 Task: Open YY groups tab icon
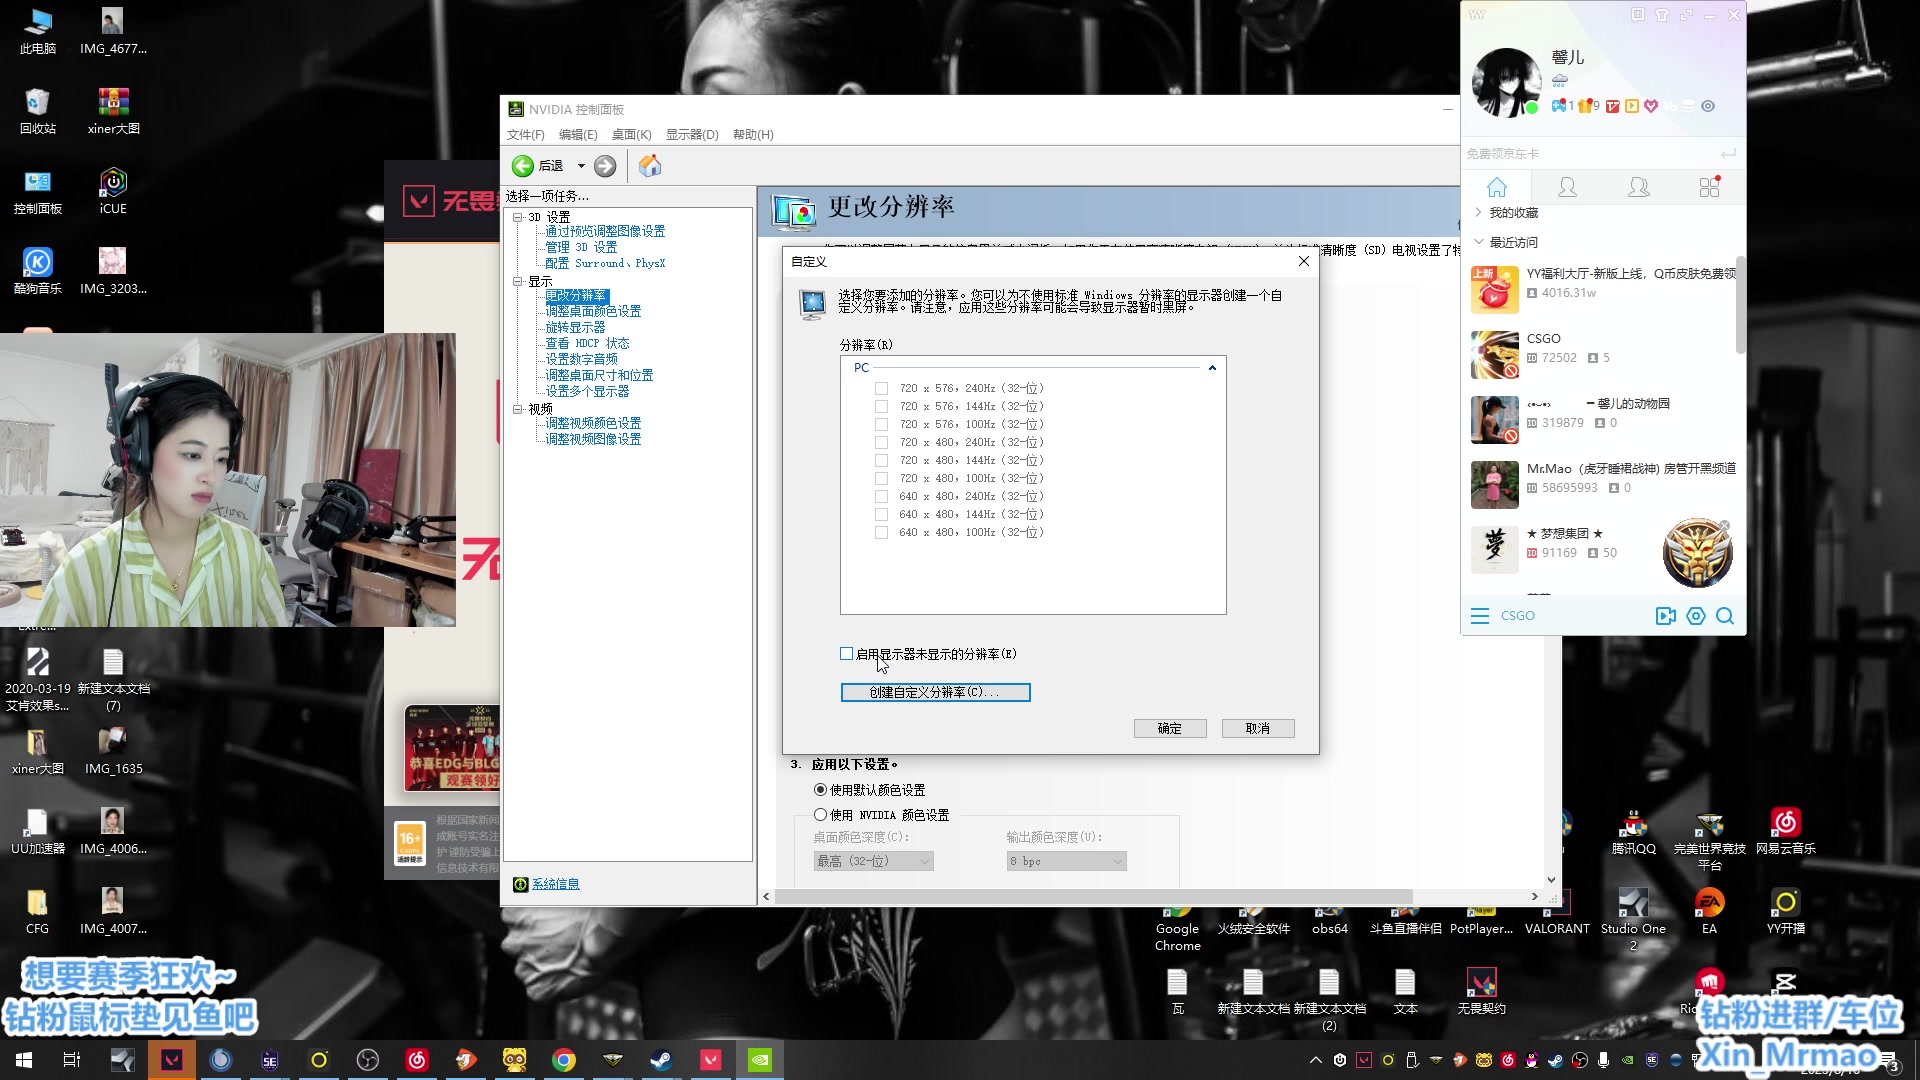(x=1639, y=187)
